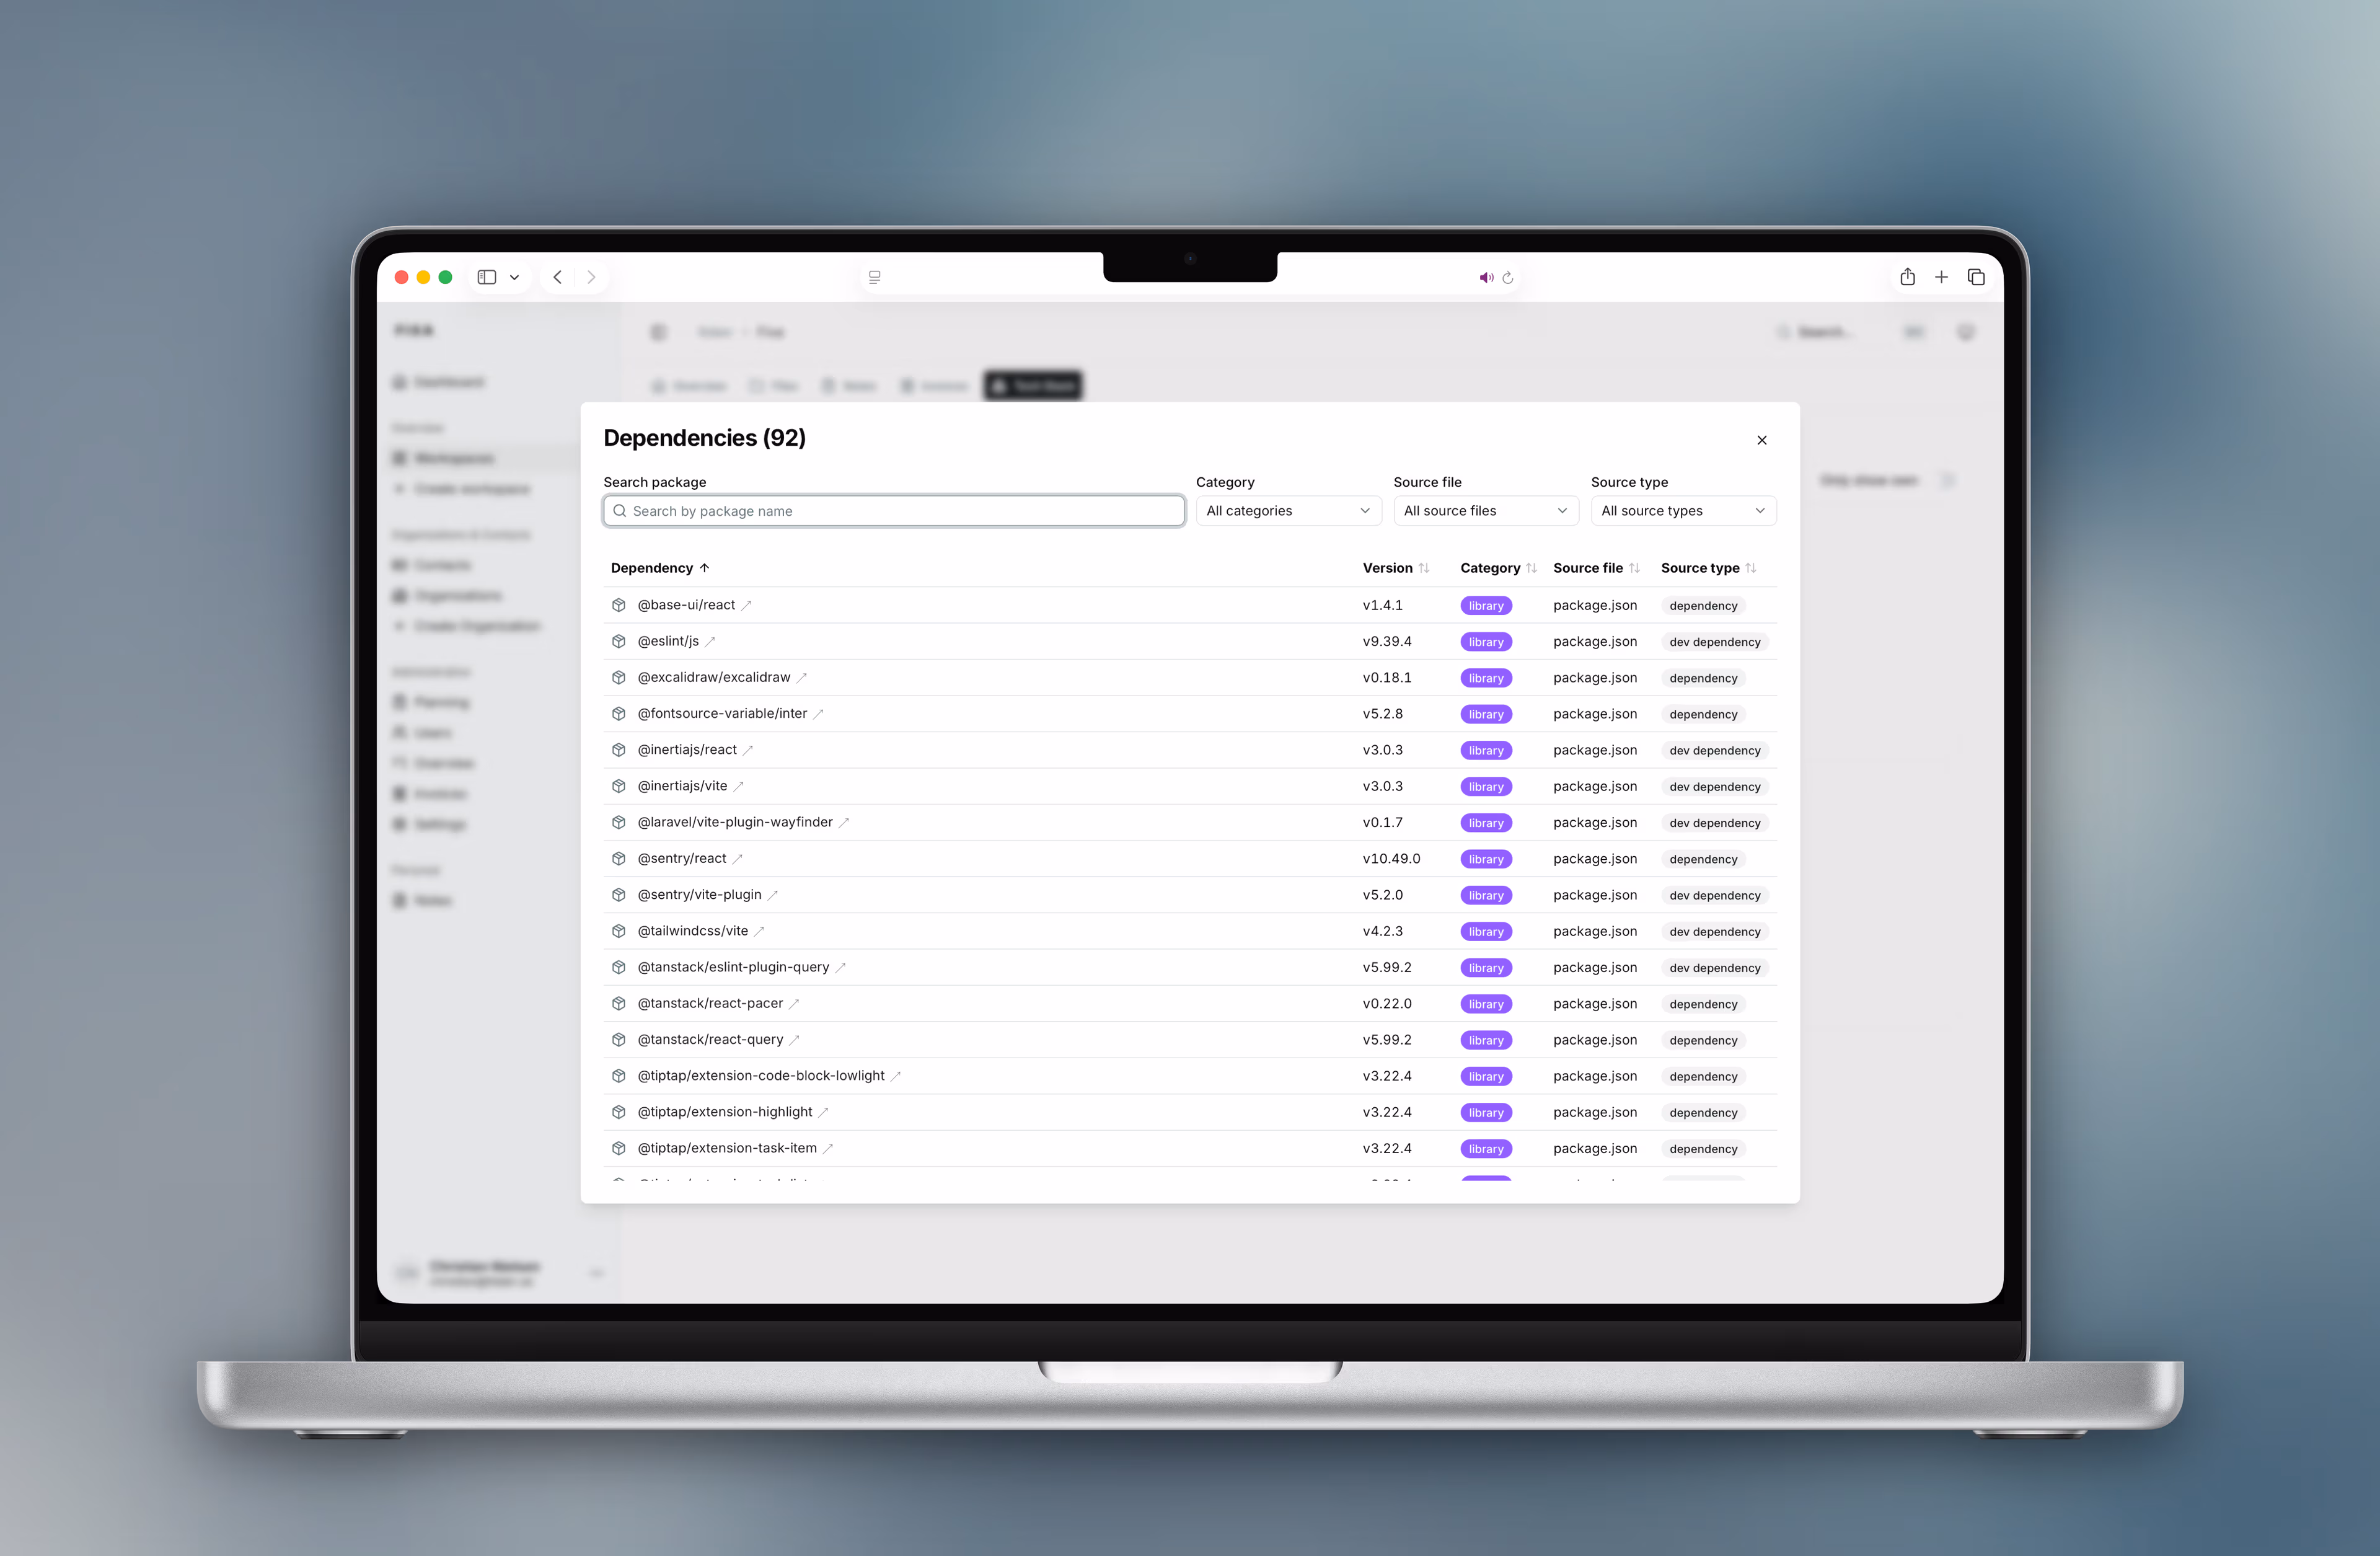The height and width of the screenshot is (1556, 2380).
Task: Toggle the browser sidebar icon
Action: (487, 277)
